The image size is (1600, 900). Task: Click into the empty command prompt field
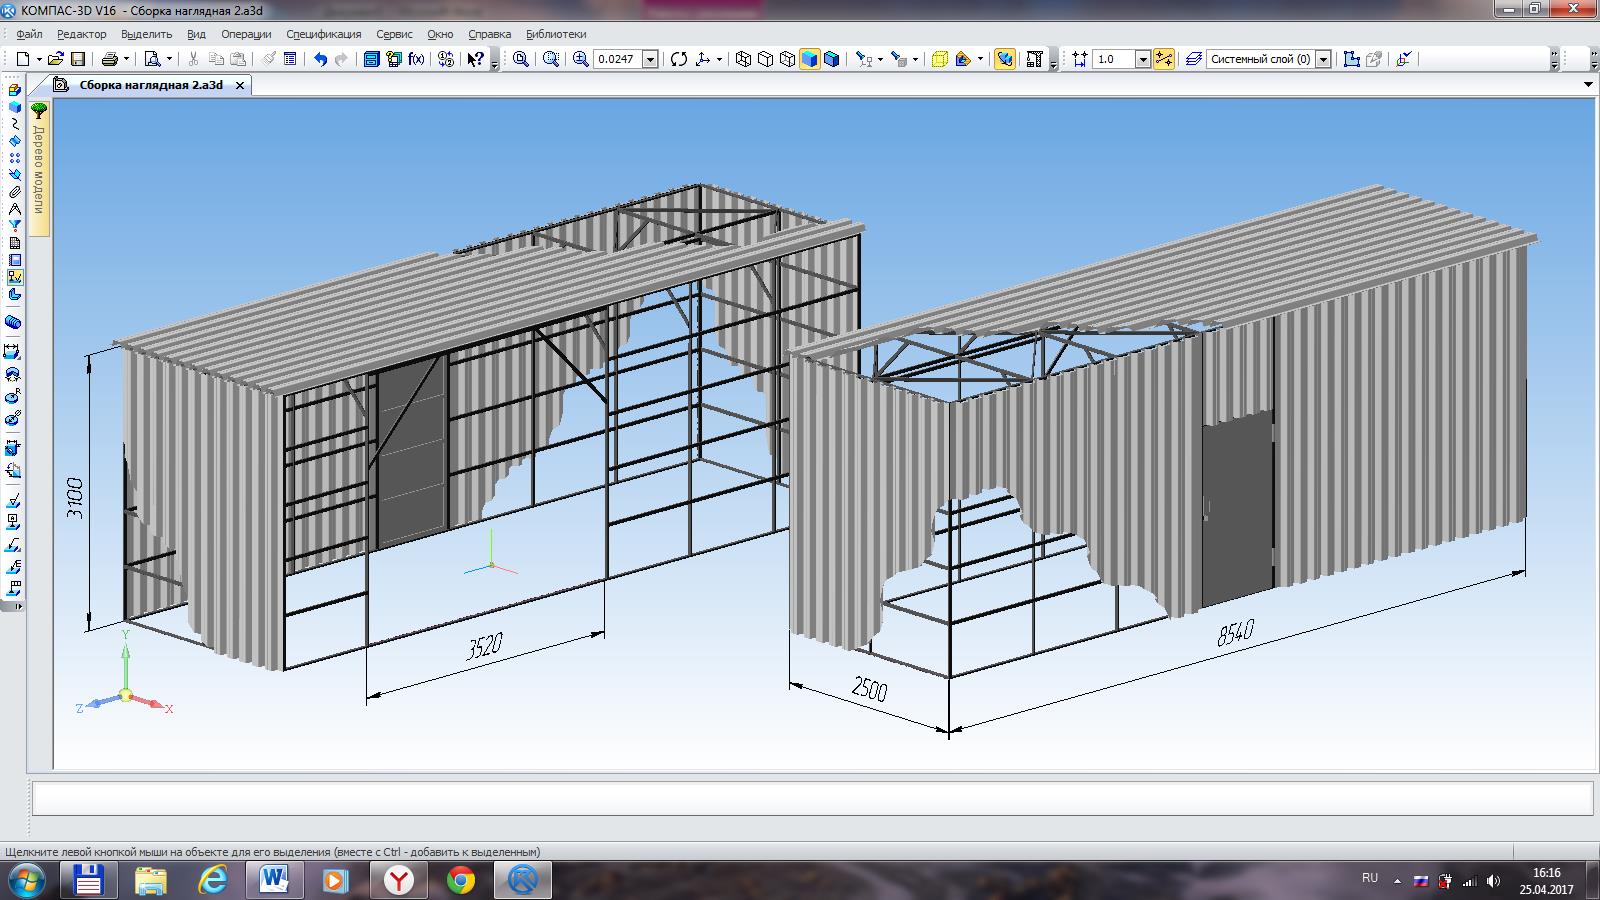[812, 798]
